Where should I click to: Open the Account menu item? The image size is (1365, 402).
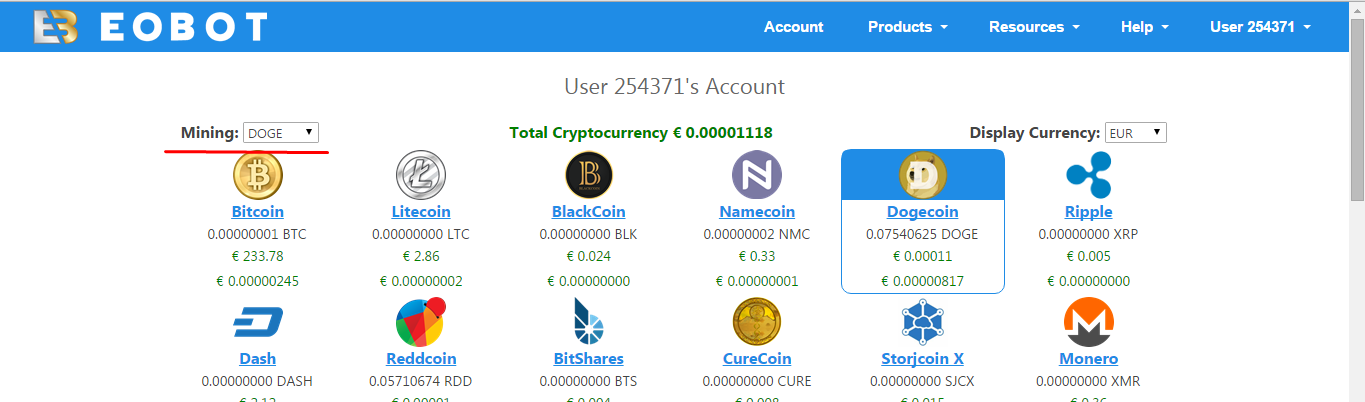tap(794, 27)
